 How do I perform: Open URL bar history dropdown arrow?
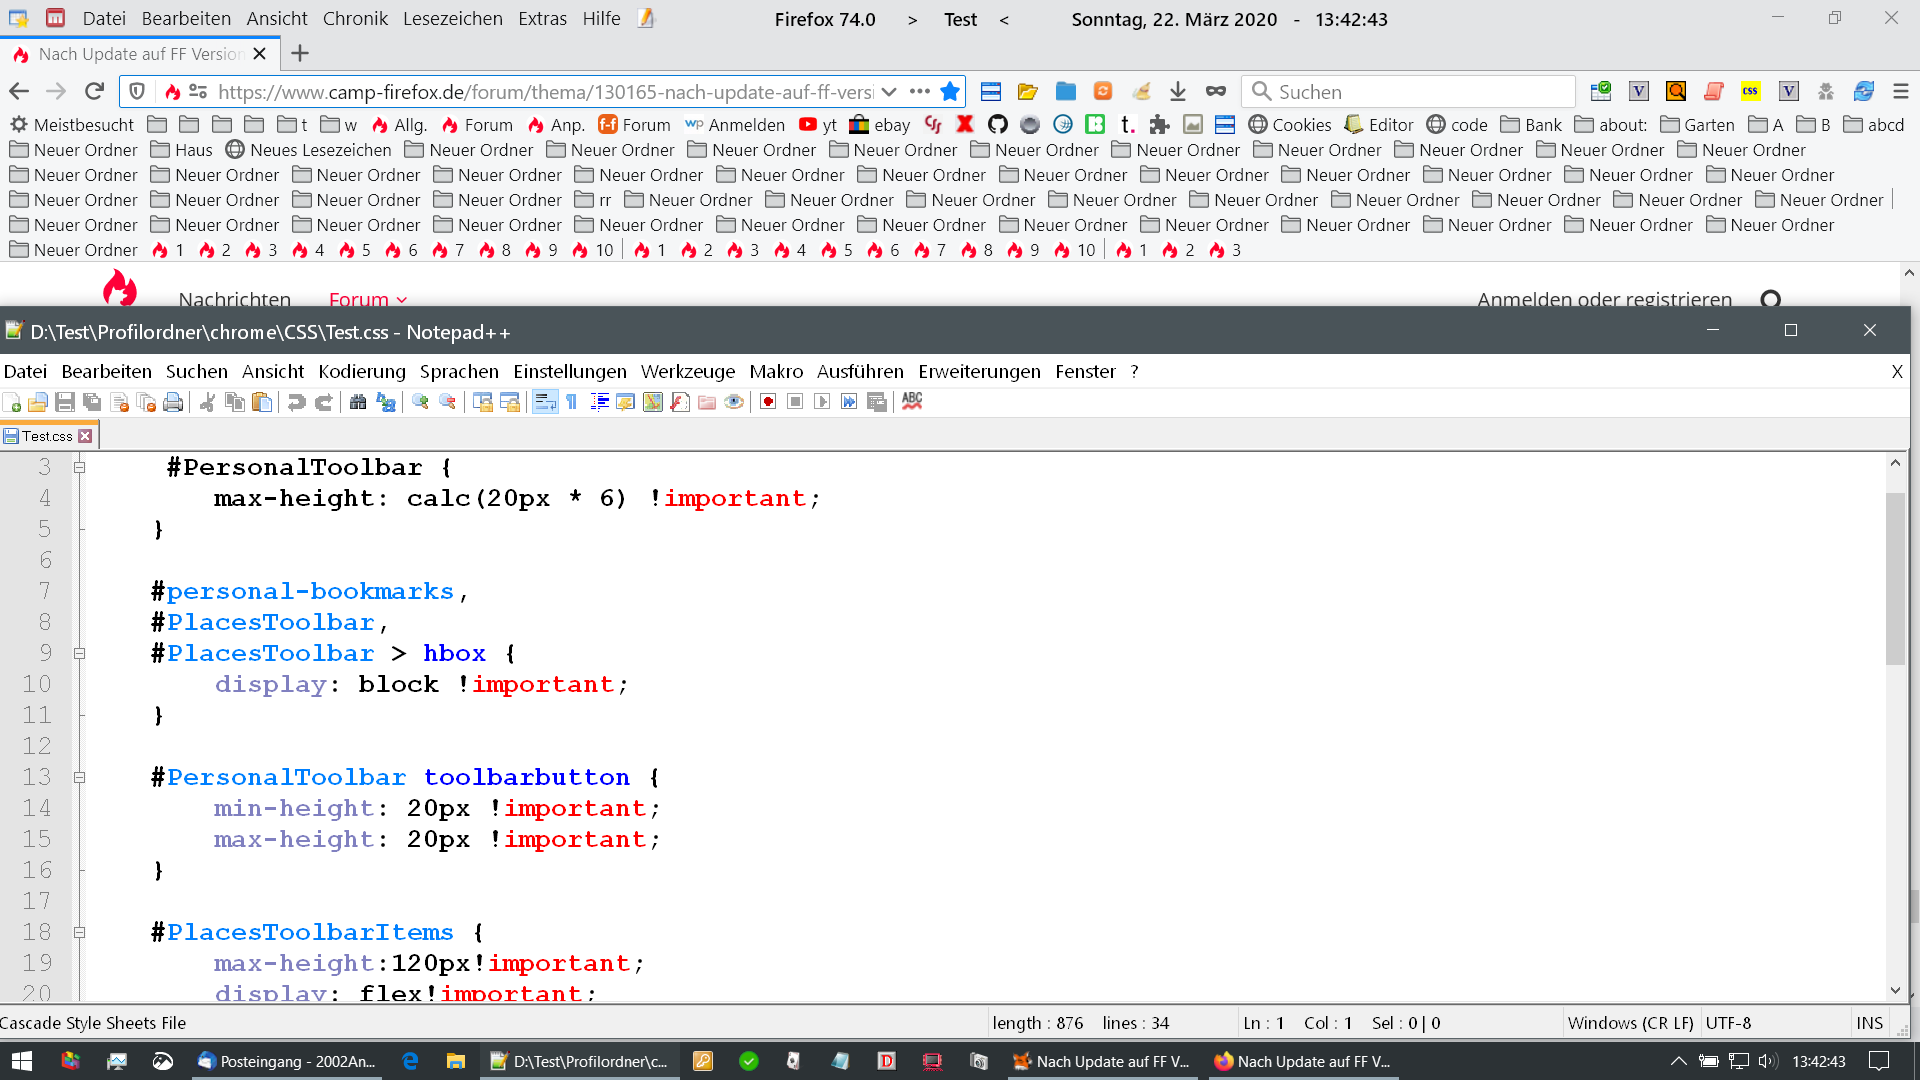coord(888,92)
